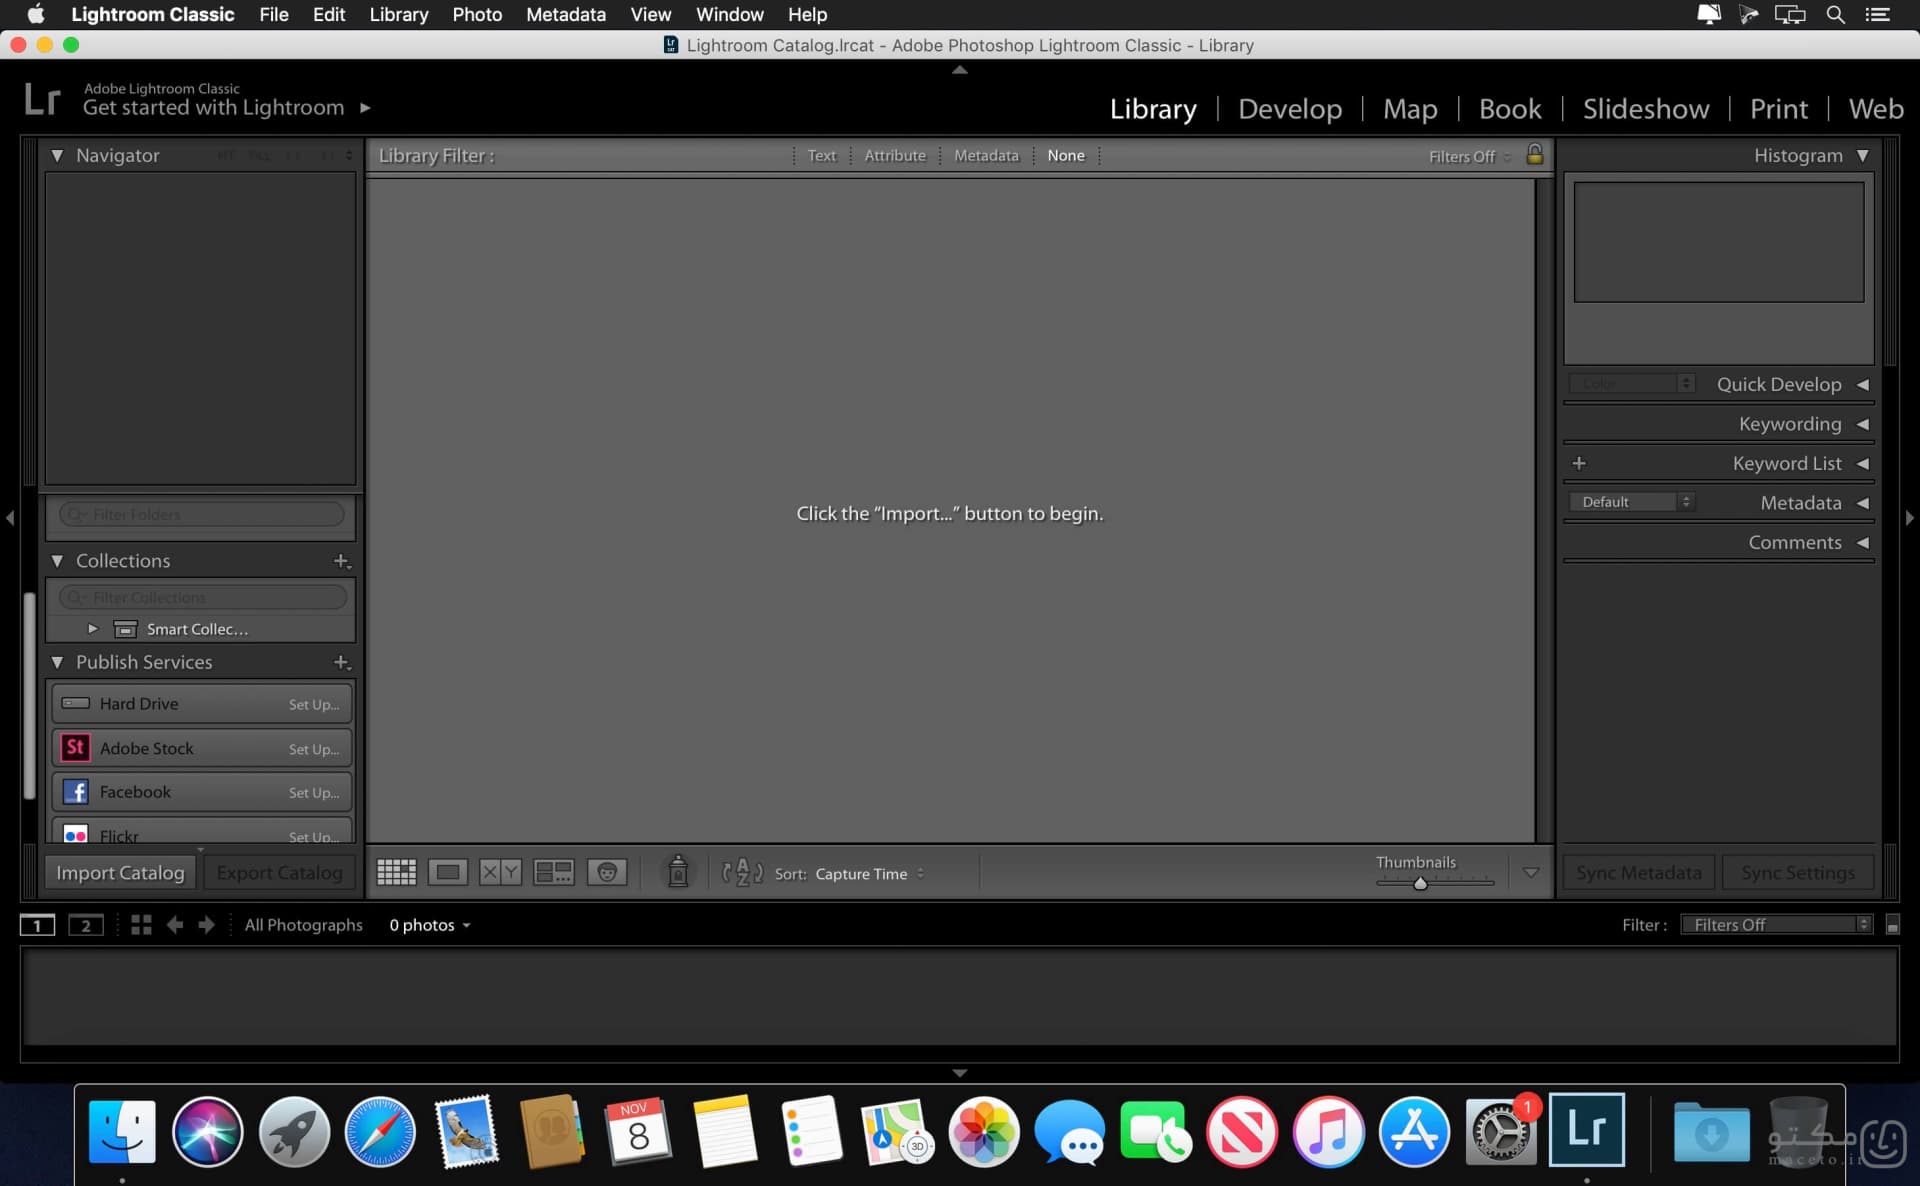Click the filter lock icon
1920x1186 pixels.
1534,154
